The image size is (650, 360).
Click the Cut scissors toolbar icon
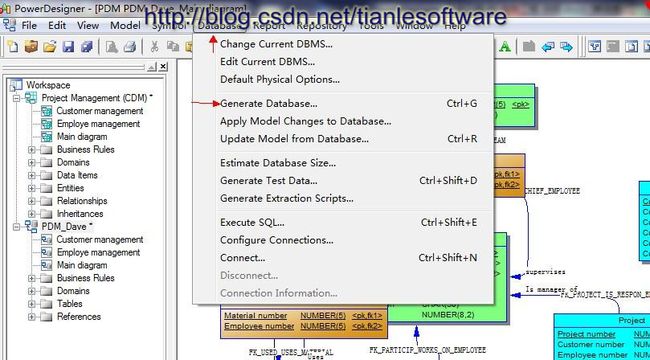154,46
